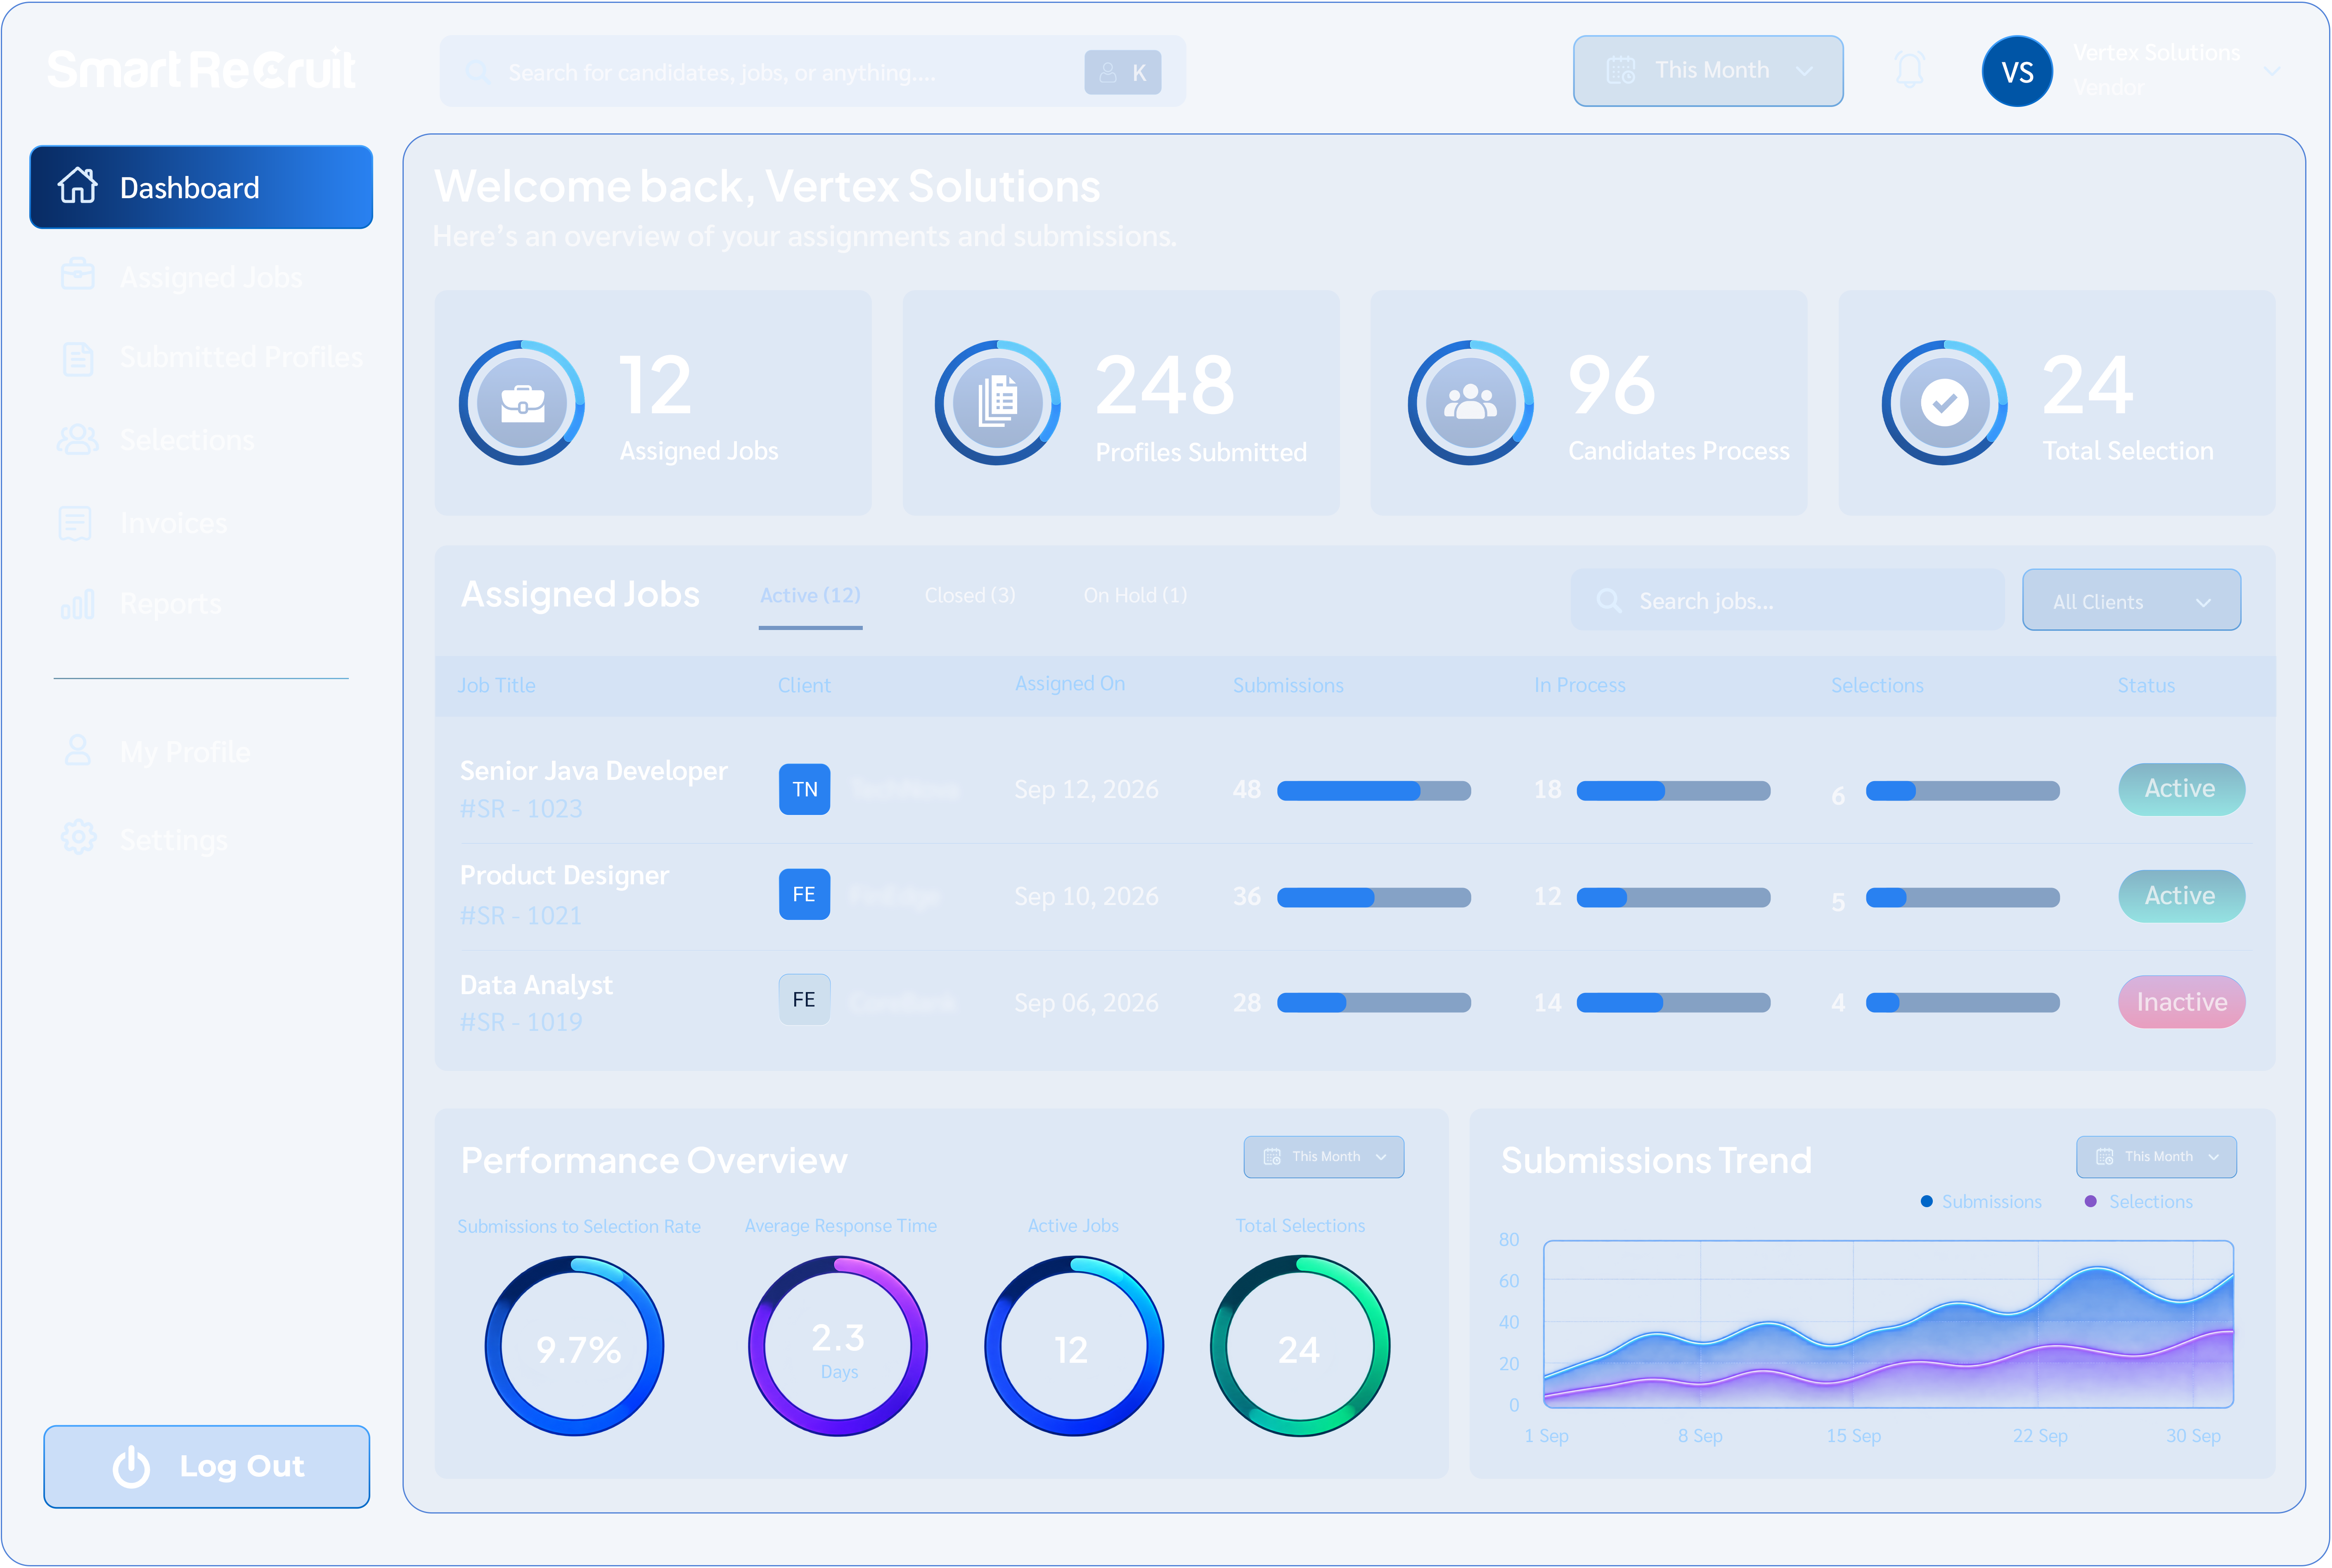
Task: Expand the Vertex Solutions account chevron
Action: 2272,71
